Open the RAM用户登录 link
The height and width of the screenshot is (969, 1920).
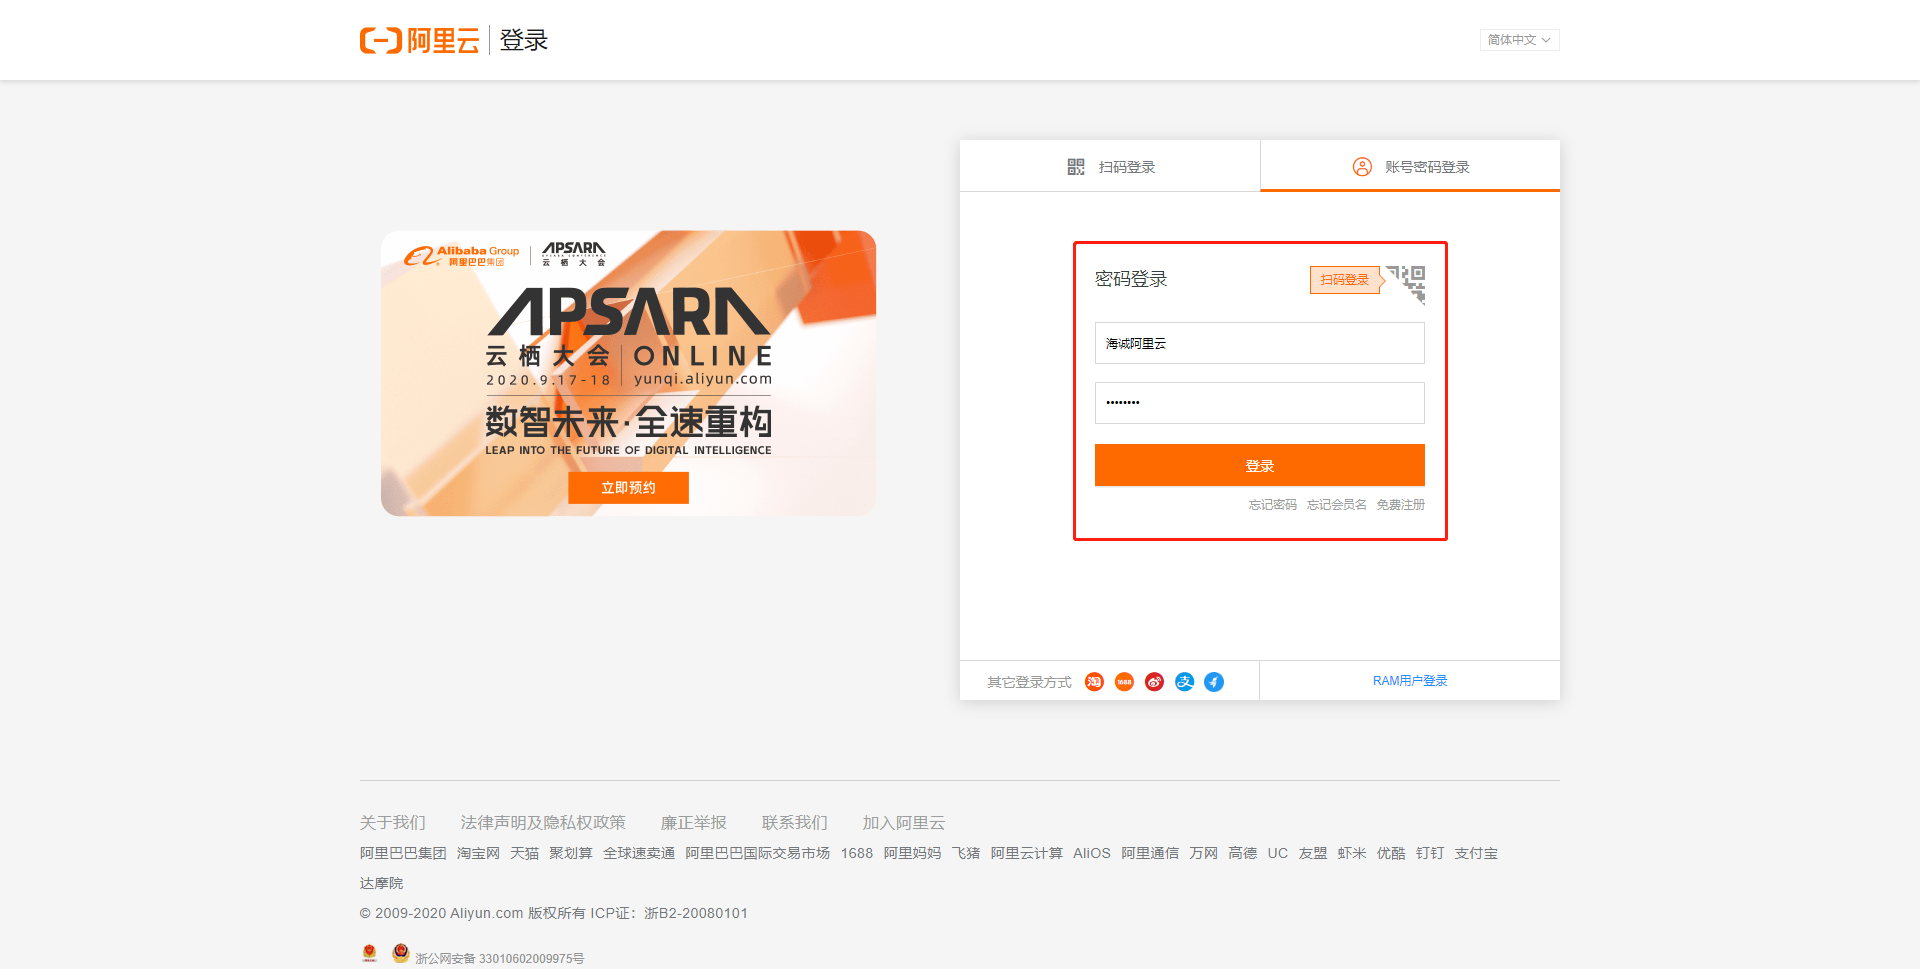coord(1410,681)
